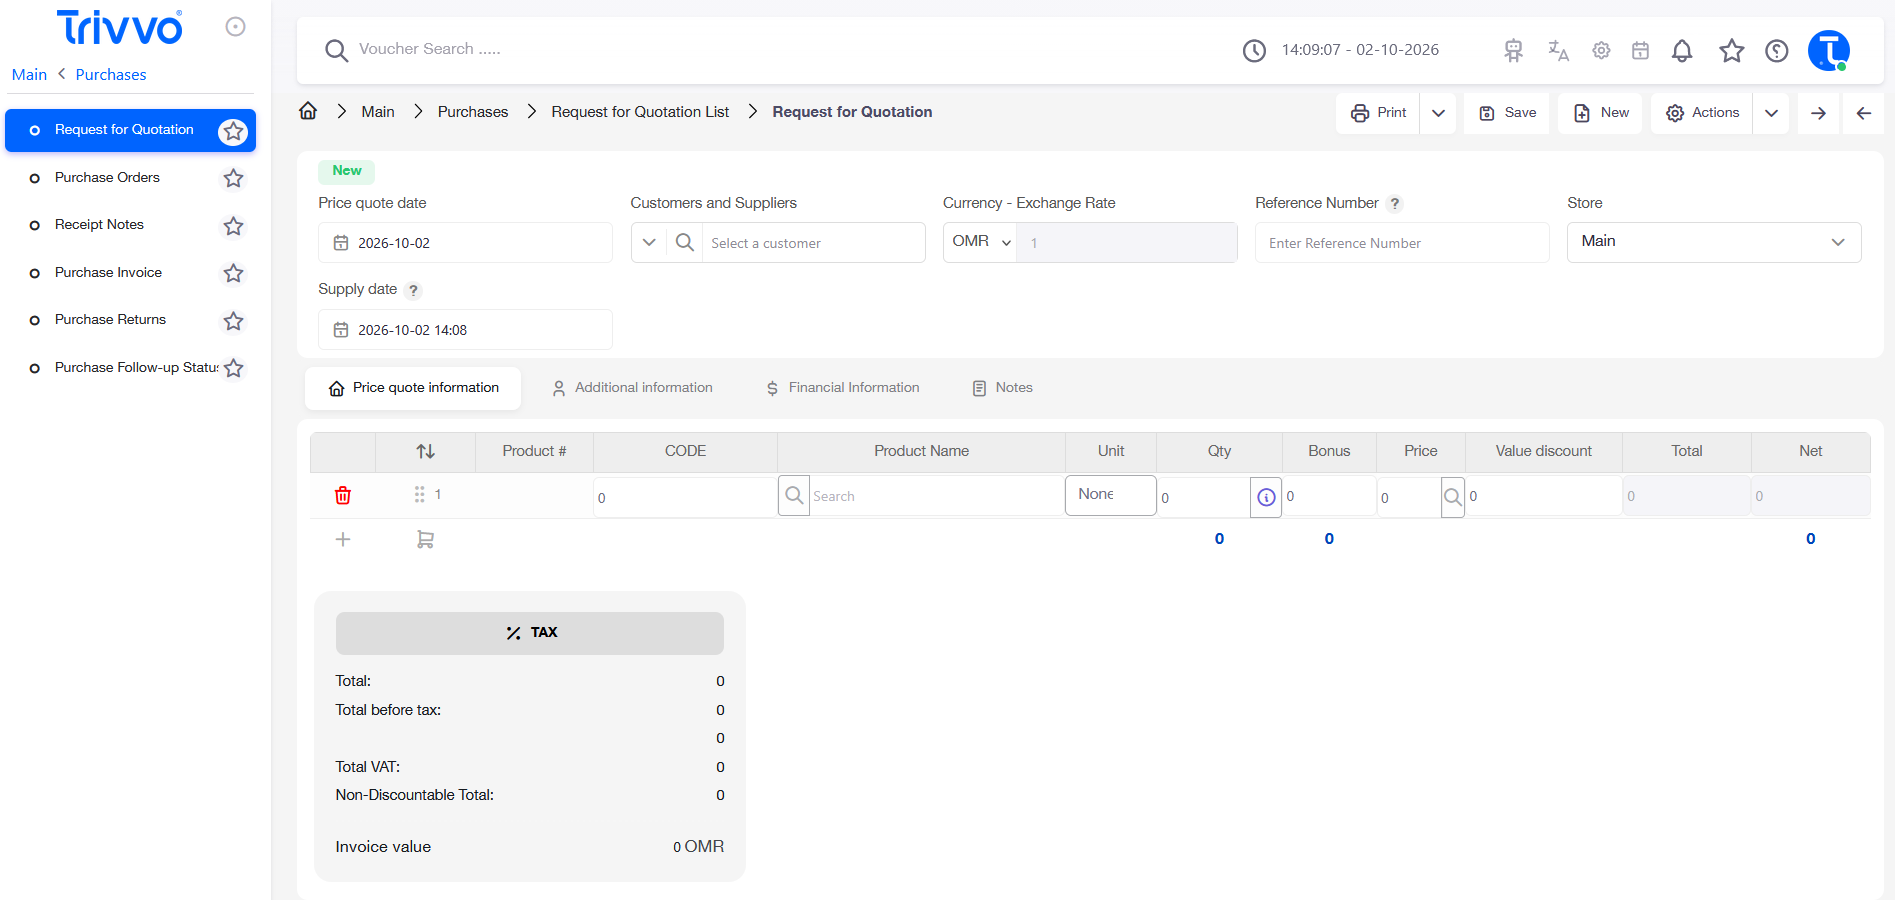Click the home icon in breadcrumb

coord(308,111)
